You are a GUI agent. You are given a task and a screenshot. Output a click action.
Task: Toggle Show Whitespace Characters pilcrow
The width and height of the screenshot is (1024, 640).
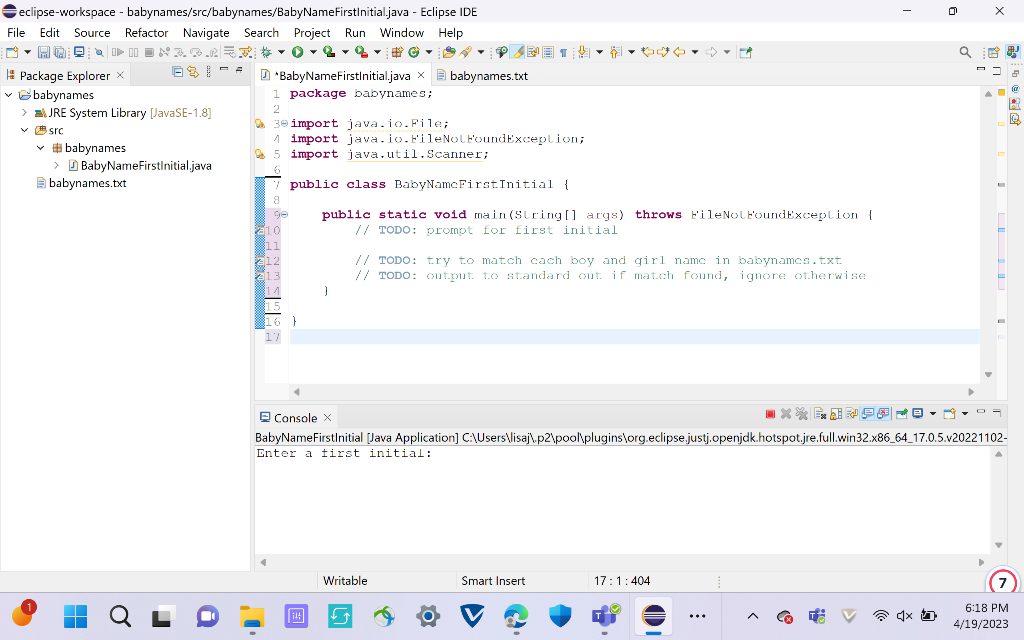[563, 53]
